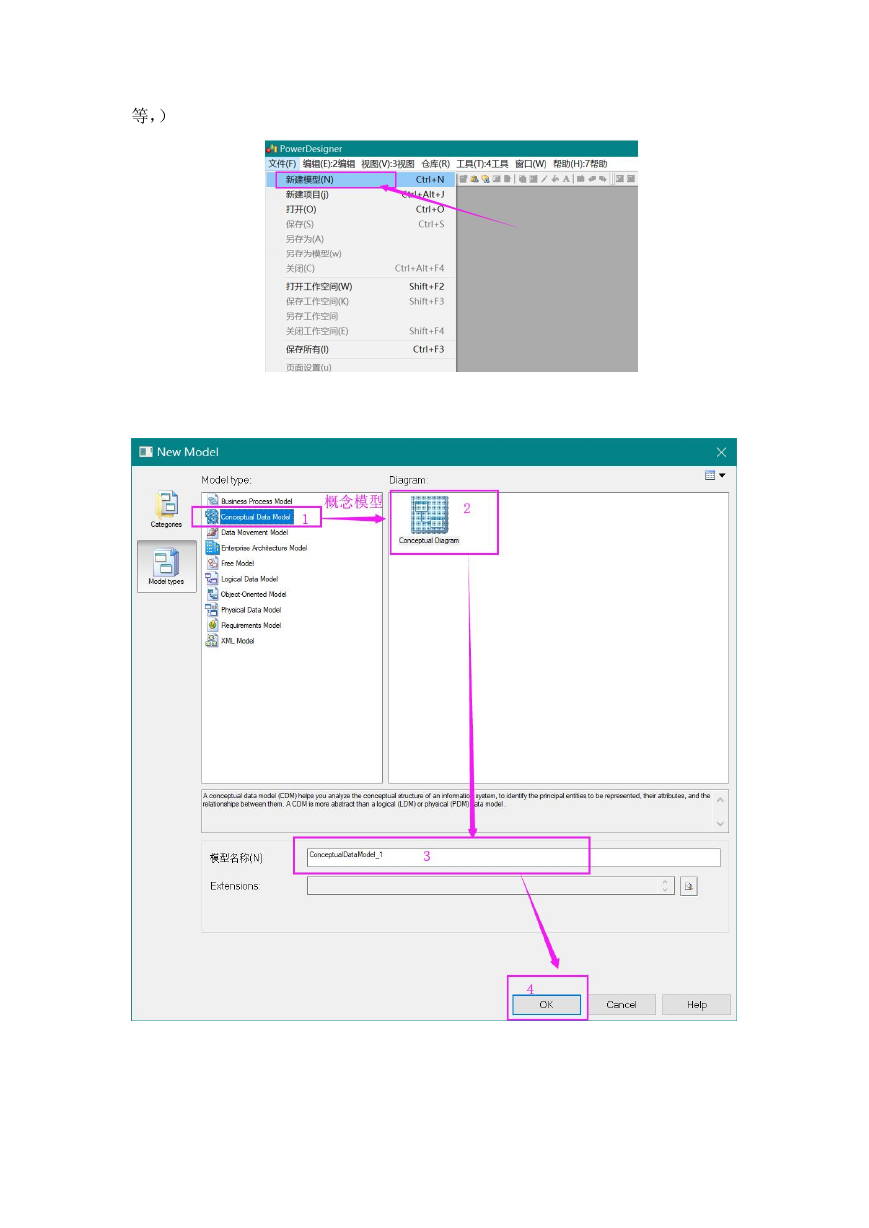
Task: Open the 文件(F) menu in PowerDesigner
Action: click(282, 164)
